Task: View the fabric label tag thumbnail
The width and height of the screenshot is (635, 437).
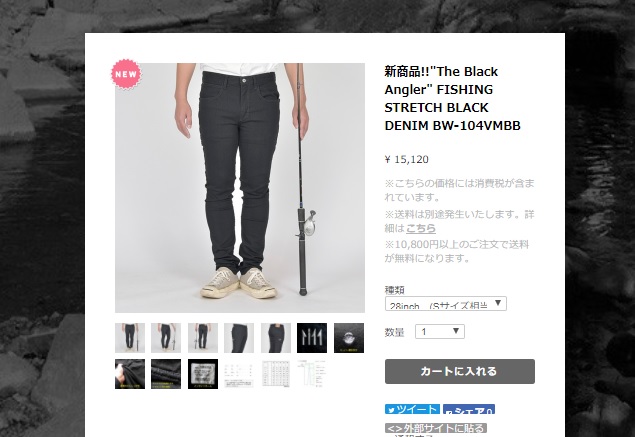Action: 203,374
